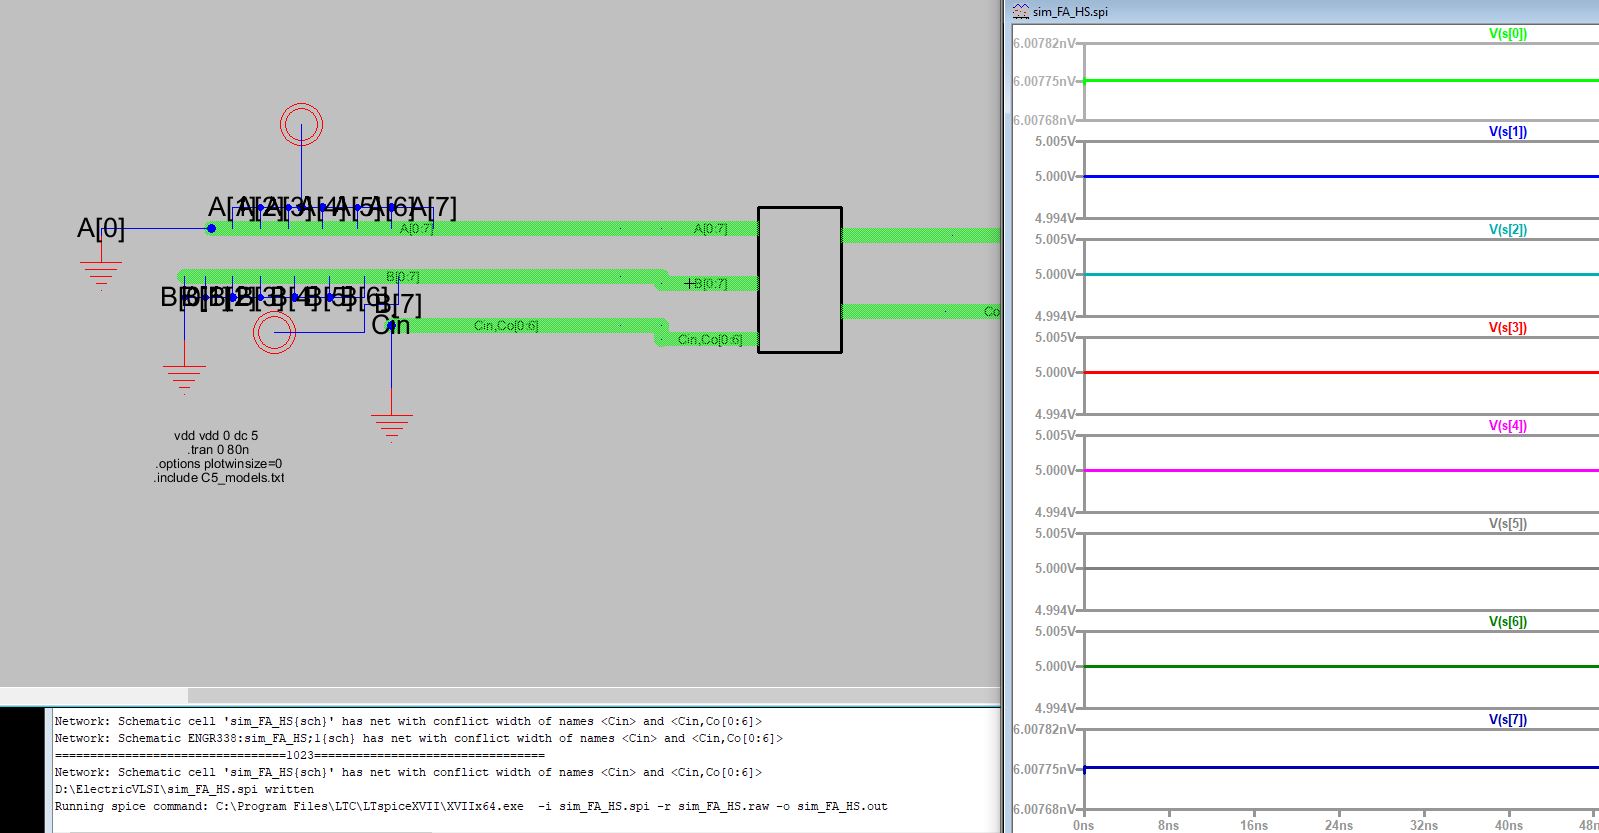Click the LTspice icon in sim_FA_HS.spi title bar

point(1021,12)
